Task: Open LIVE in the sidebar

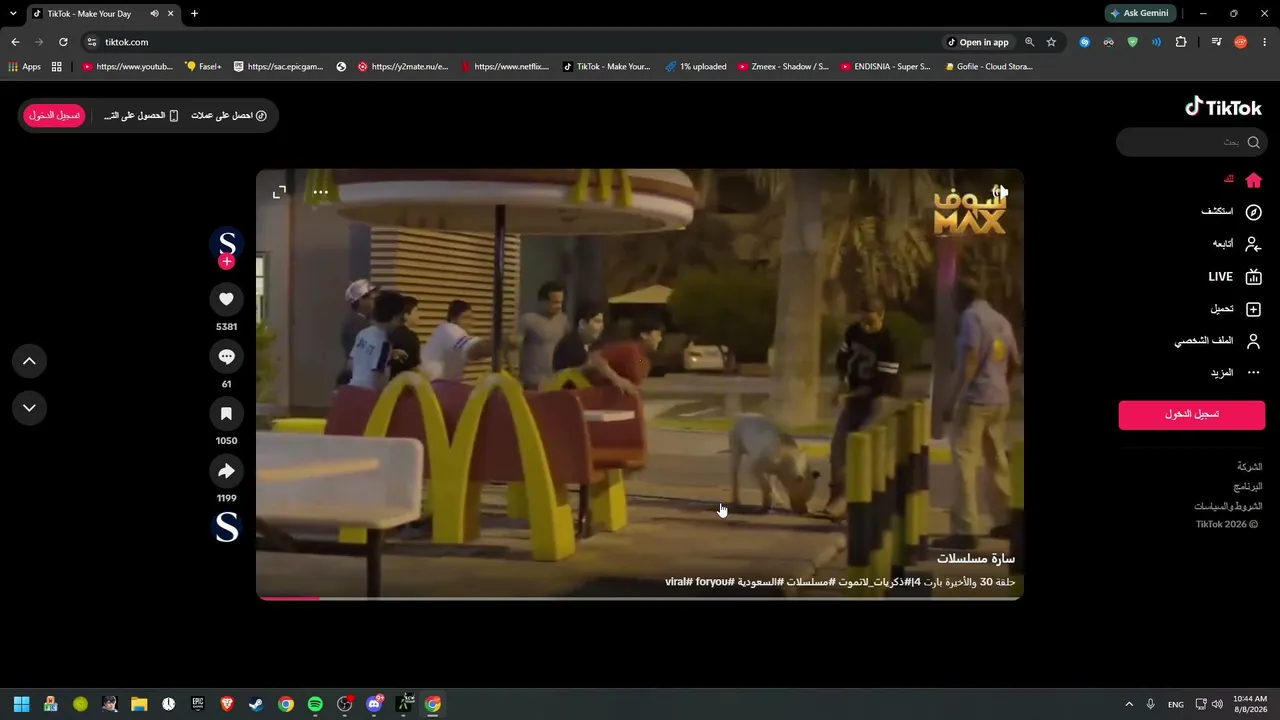Action: [1235, 276]
